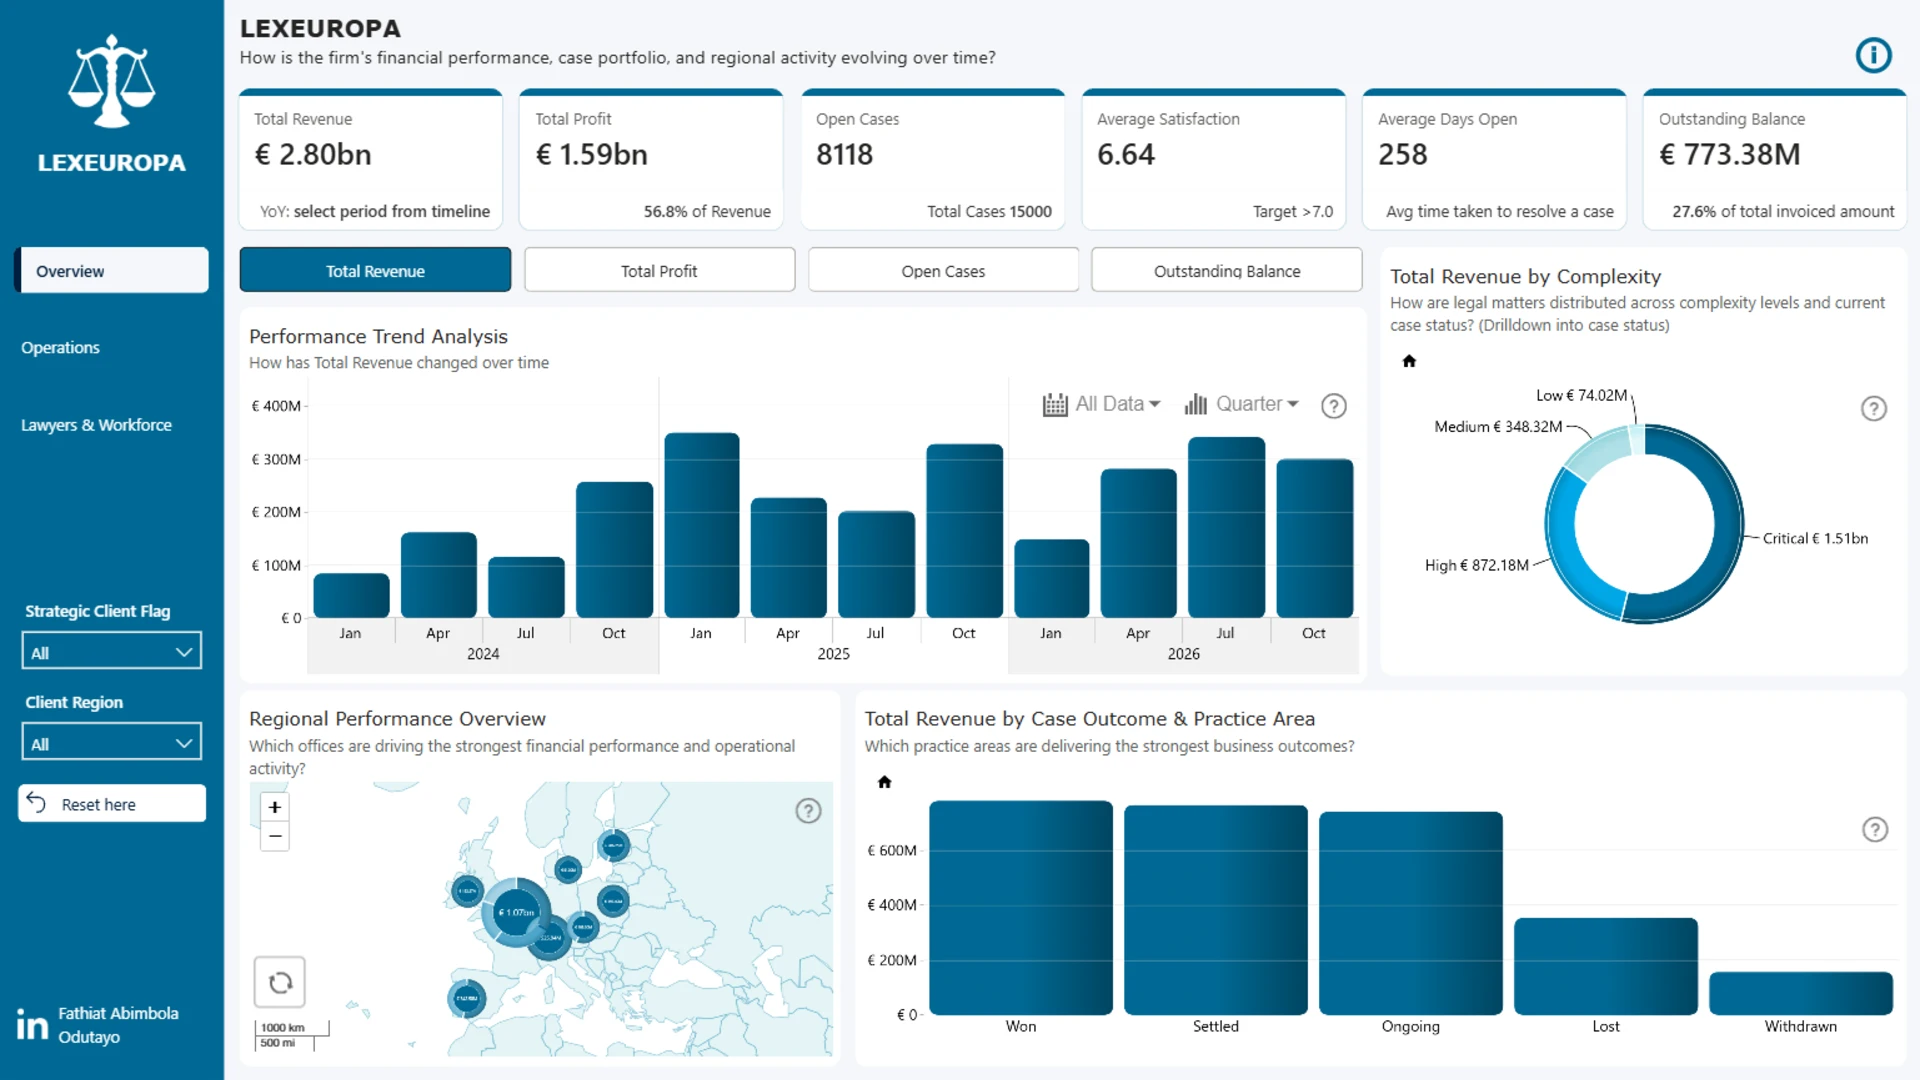Select the Won outcome bar

[1021, 908]
